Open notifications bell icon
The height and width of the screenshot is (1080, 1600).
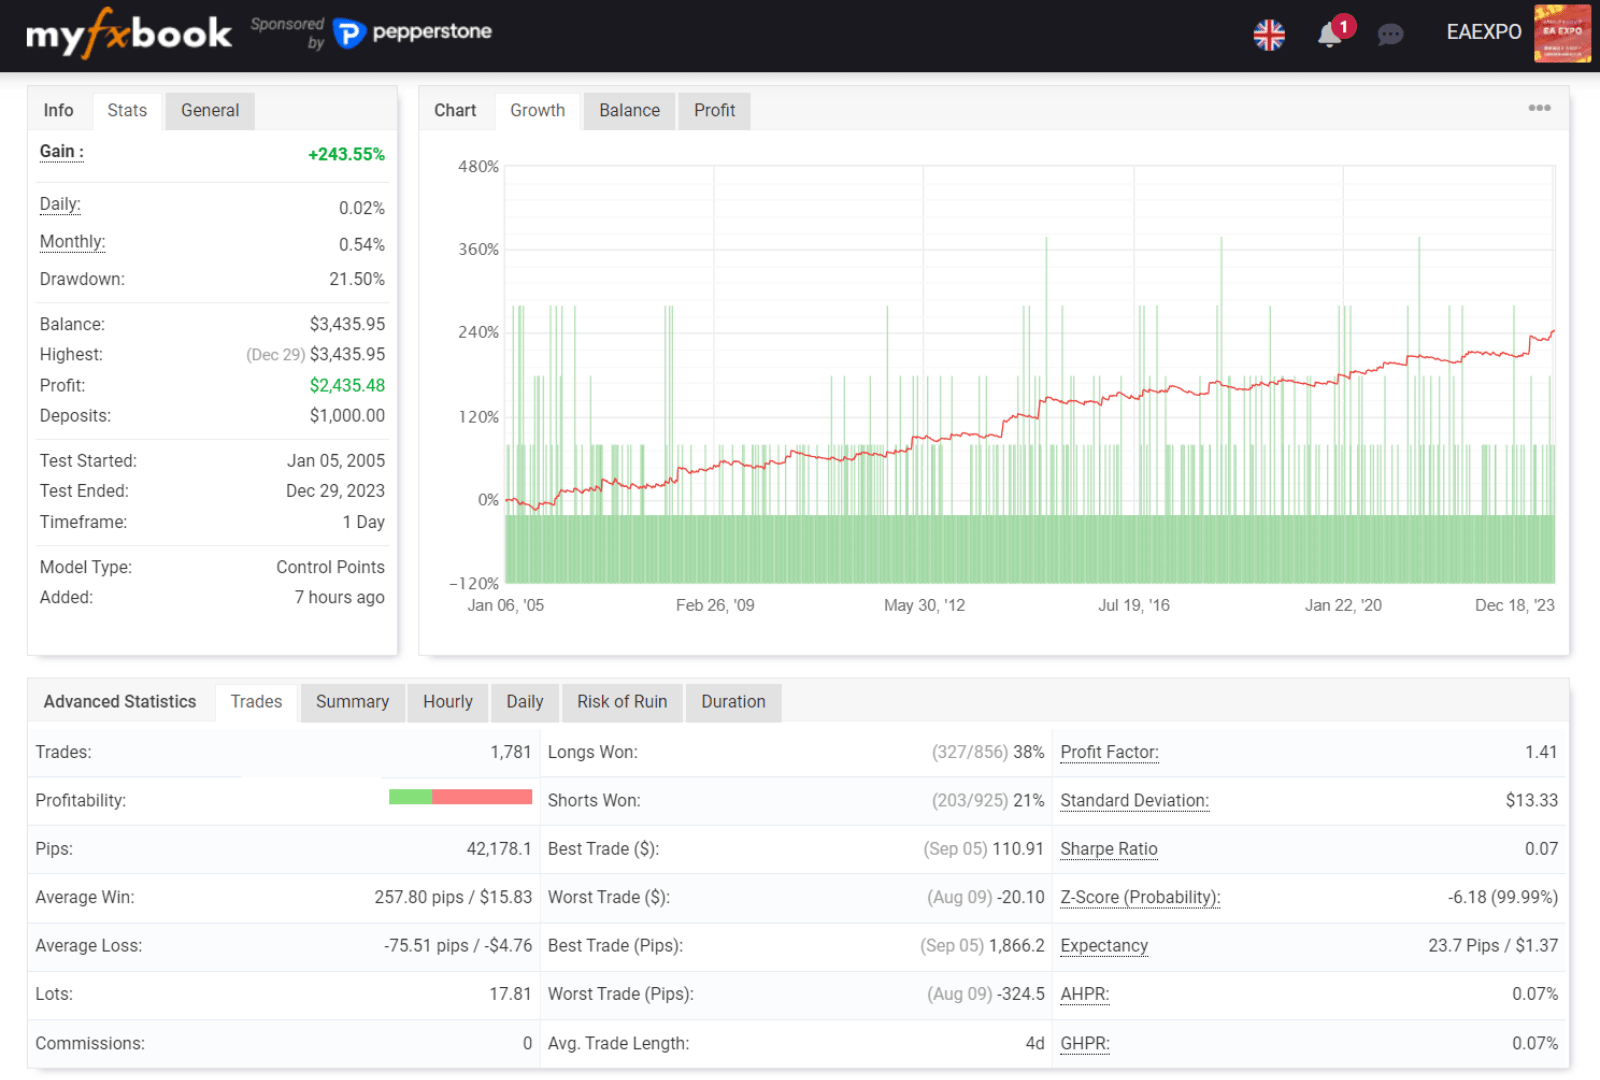tap(1330, 34)
